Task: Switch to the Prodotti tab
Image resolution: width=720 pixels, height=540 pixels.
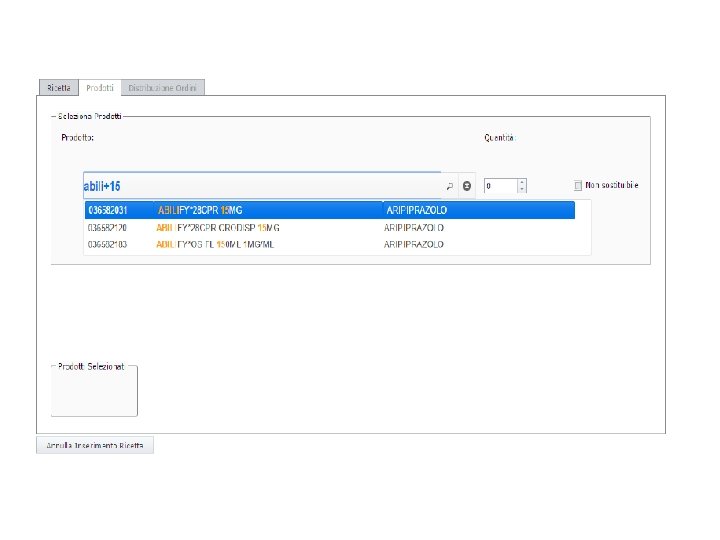Action: (100, 88)
